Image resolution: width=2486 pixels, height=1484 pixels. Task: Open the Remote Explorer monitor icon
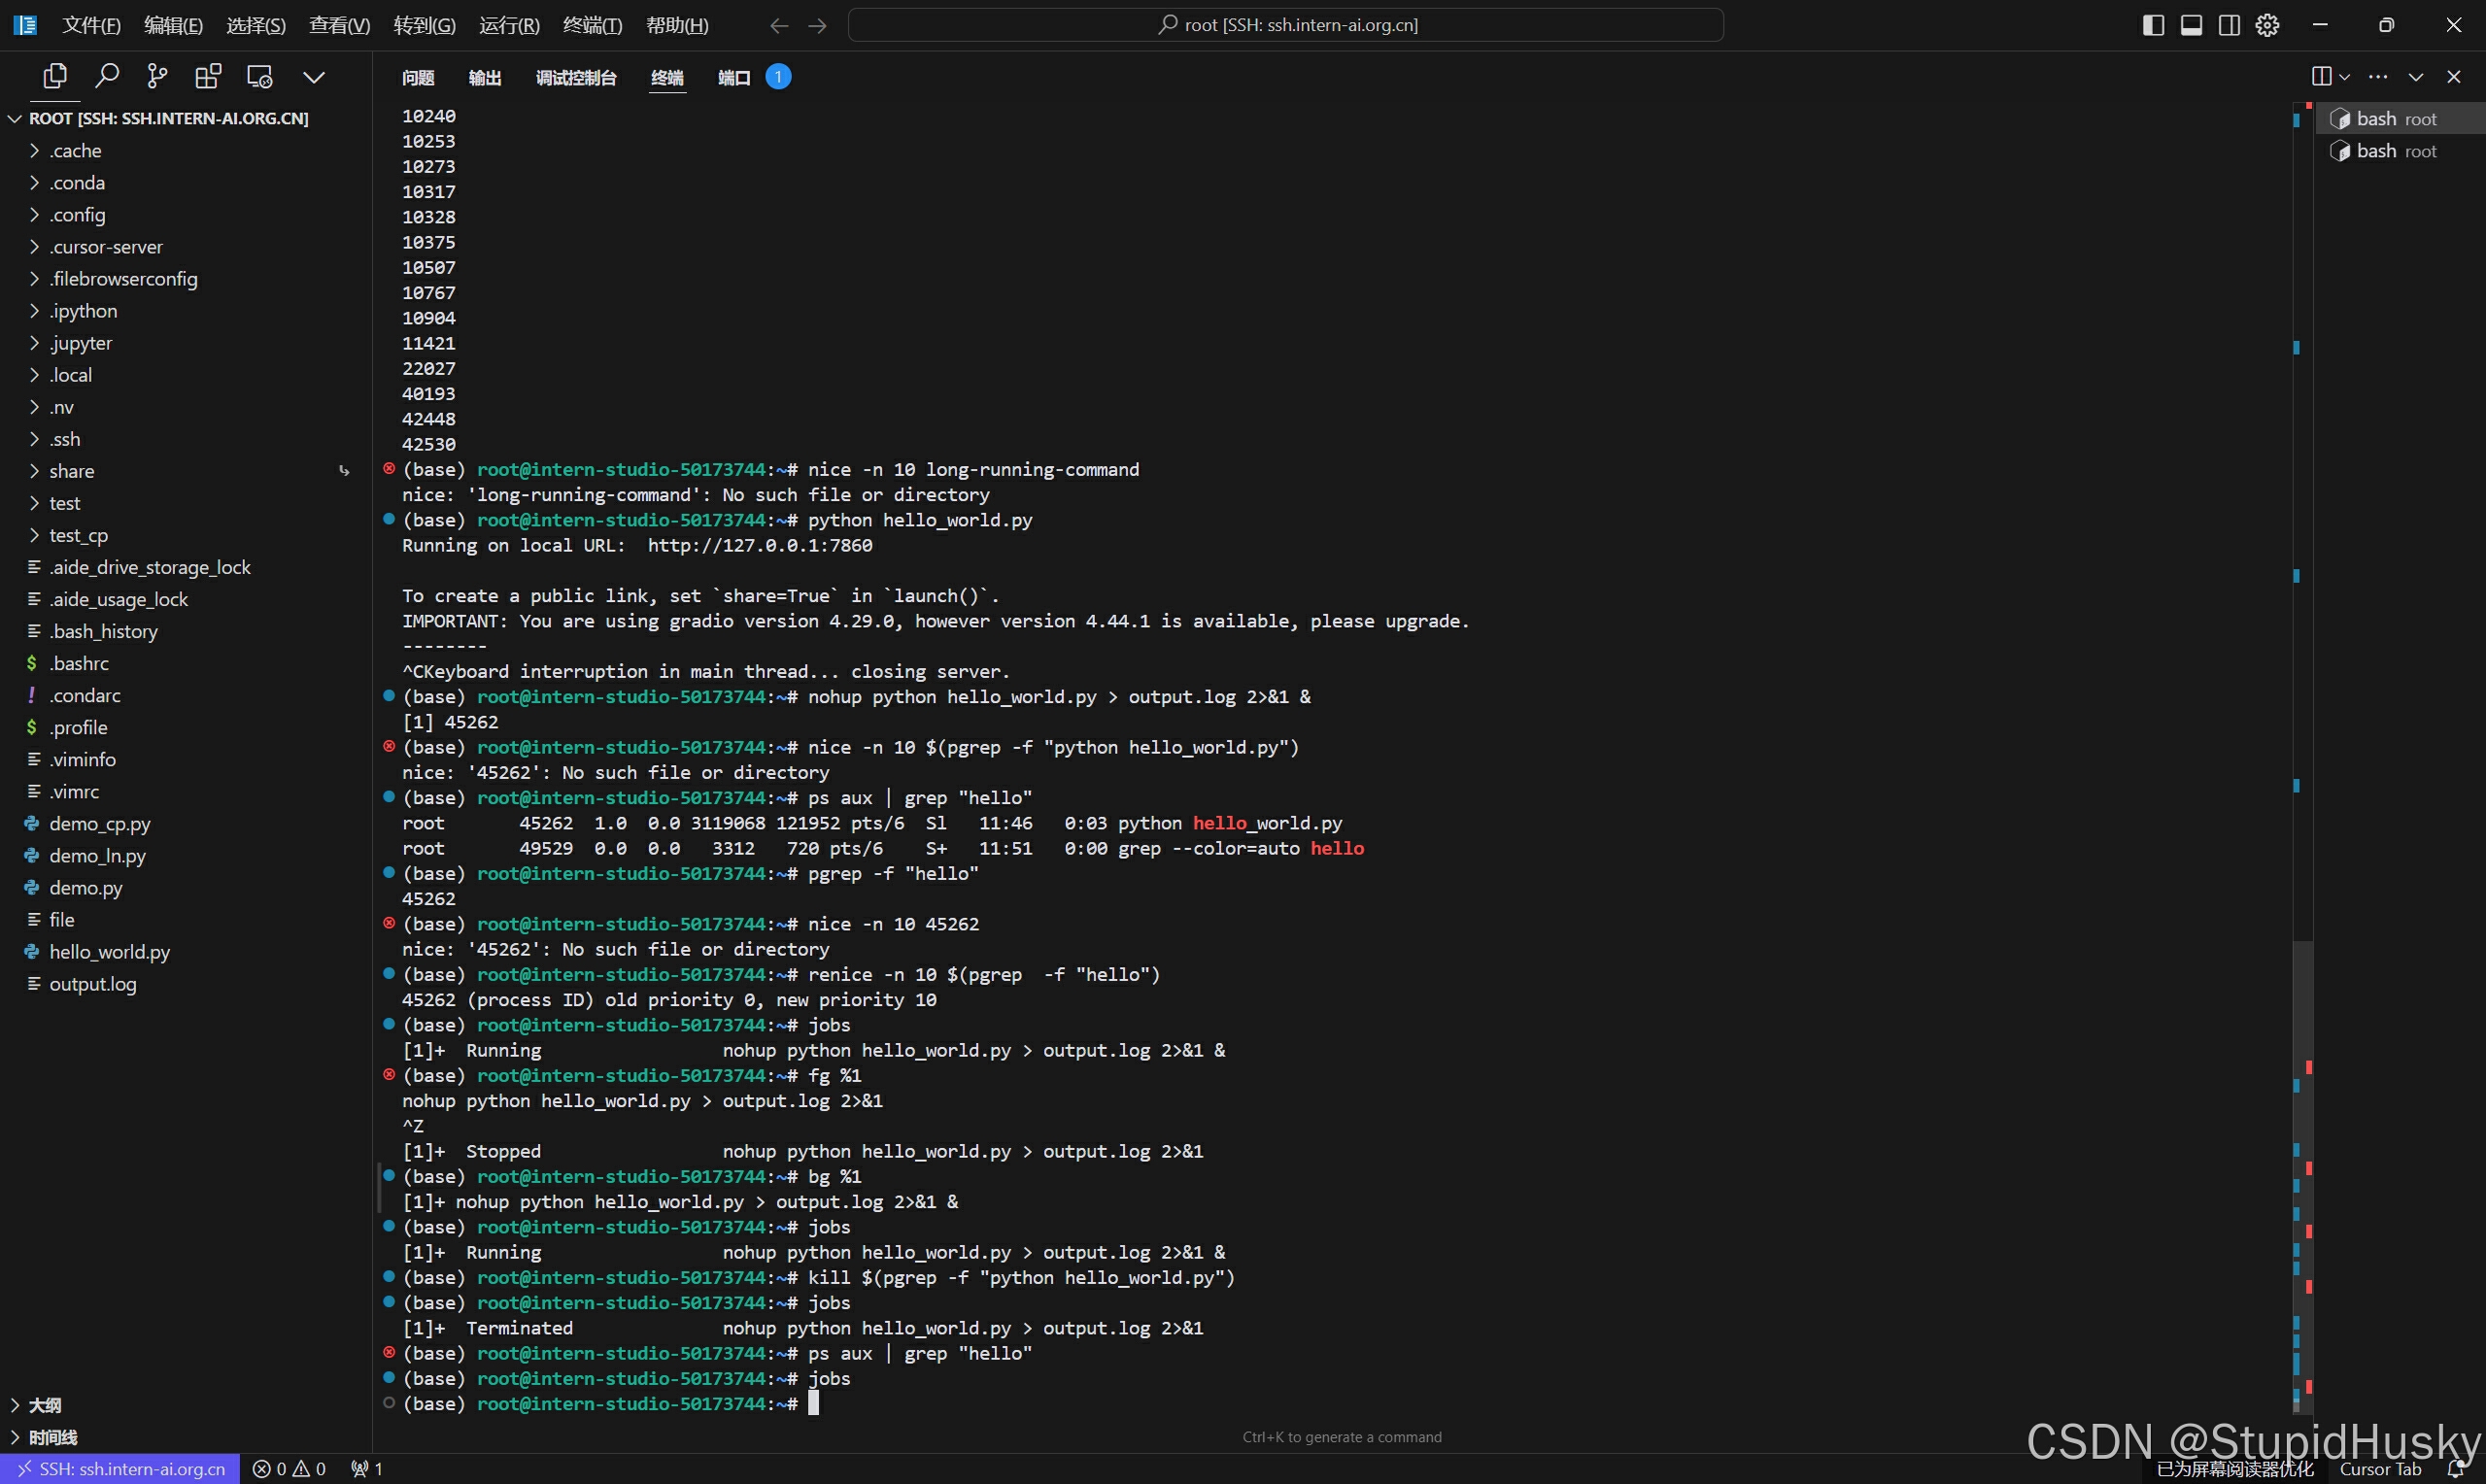coord(260,76)
